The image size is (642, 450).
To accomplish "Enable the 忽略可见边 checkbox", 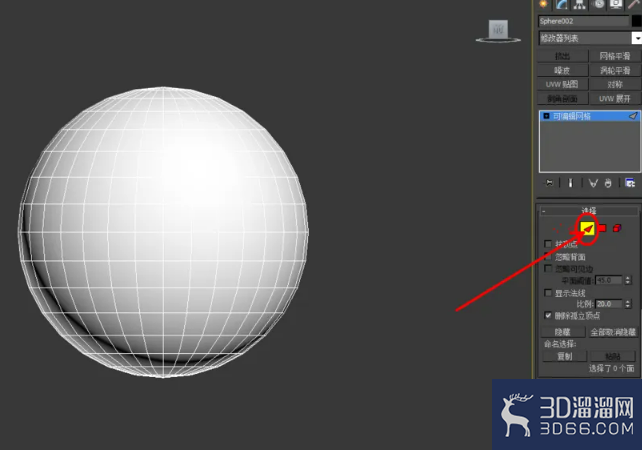I will point(548,269).
